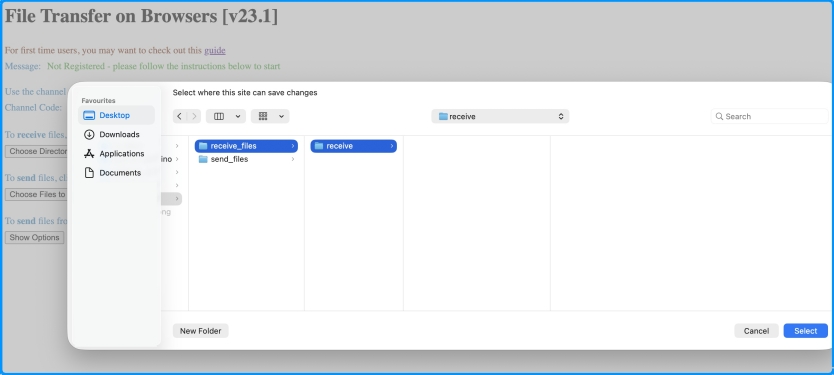Open Documents in the Favourites sidebar
834x375 pixels.
116,173
